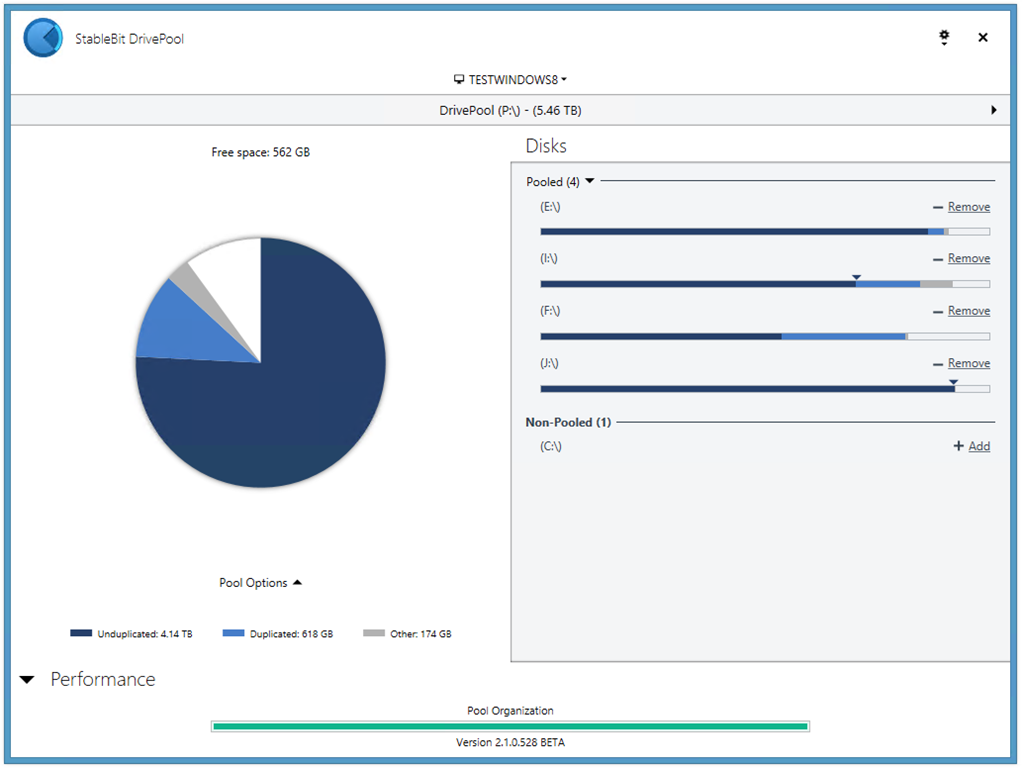Open the settings gear menu
1022x768 pixels.
pos(944,37)
